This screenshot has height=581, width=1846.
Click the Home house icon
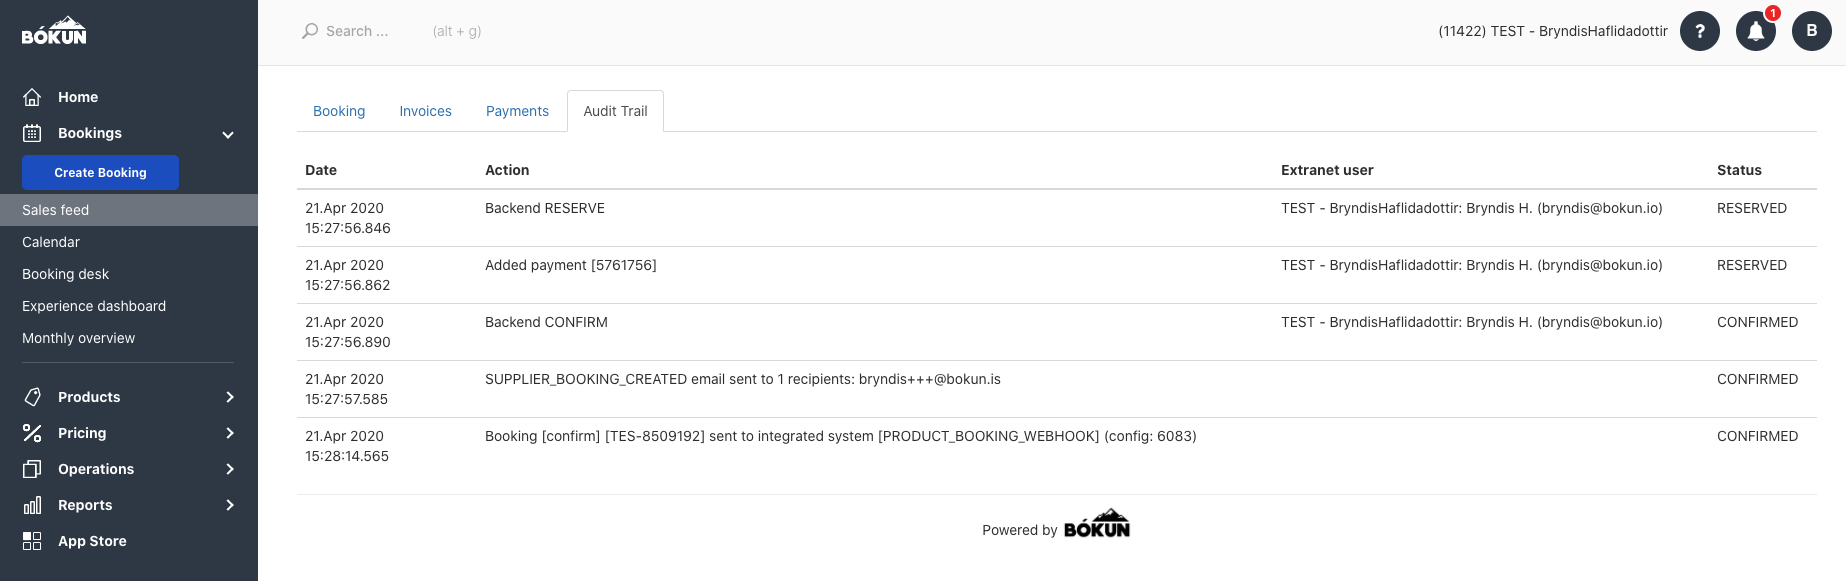(x=32, y=97)
